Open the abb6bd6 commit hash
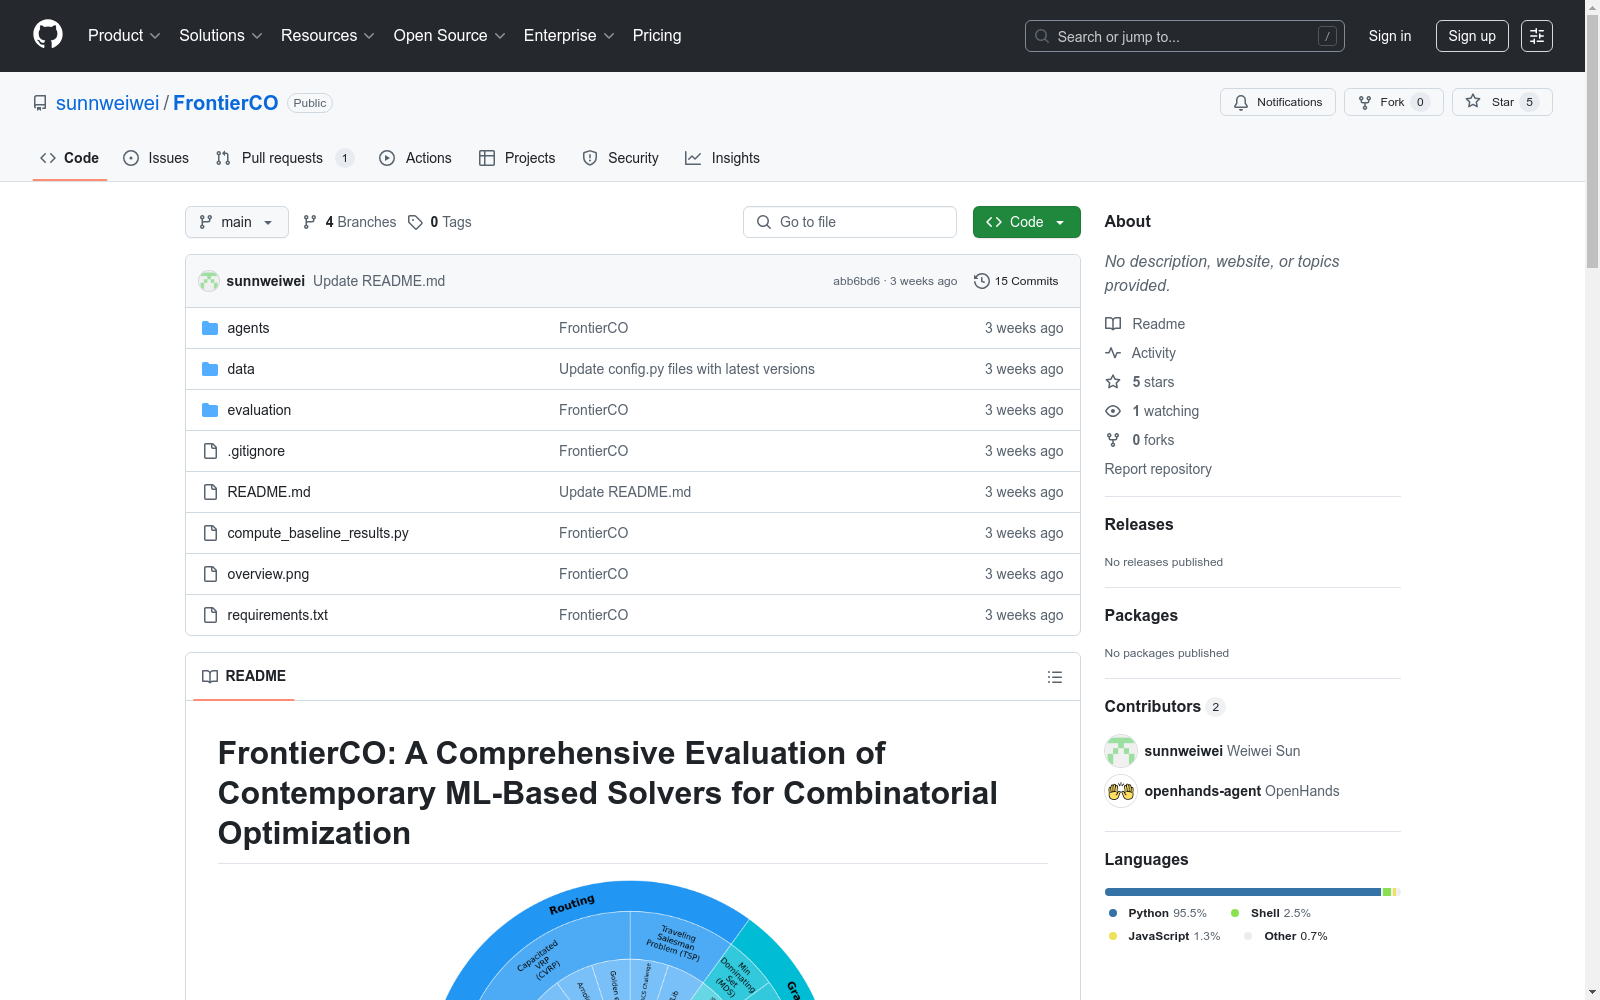The width and height of the screenshot is (1600, 1000). pos(856,281)
